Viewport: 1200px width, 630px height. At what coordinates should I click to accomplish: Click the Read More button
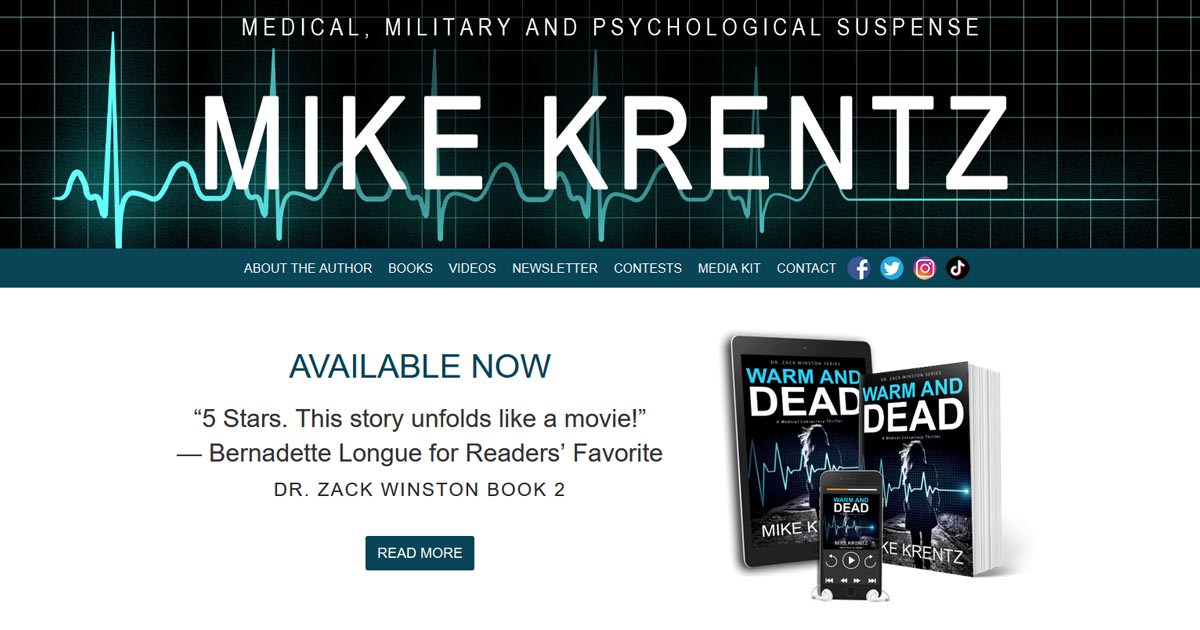tap(420, 553)
